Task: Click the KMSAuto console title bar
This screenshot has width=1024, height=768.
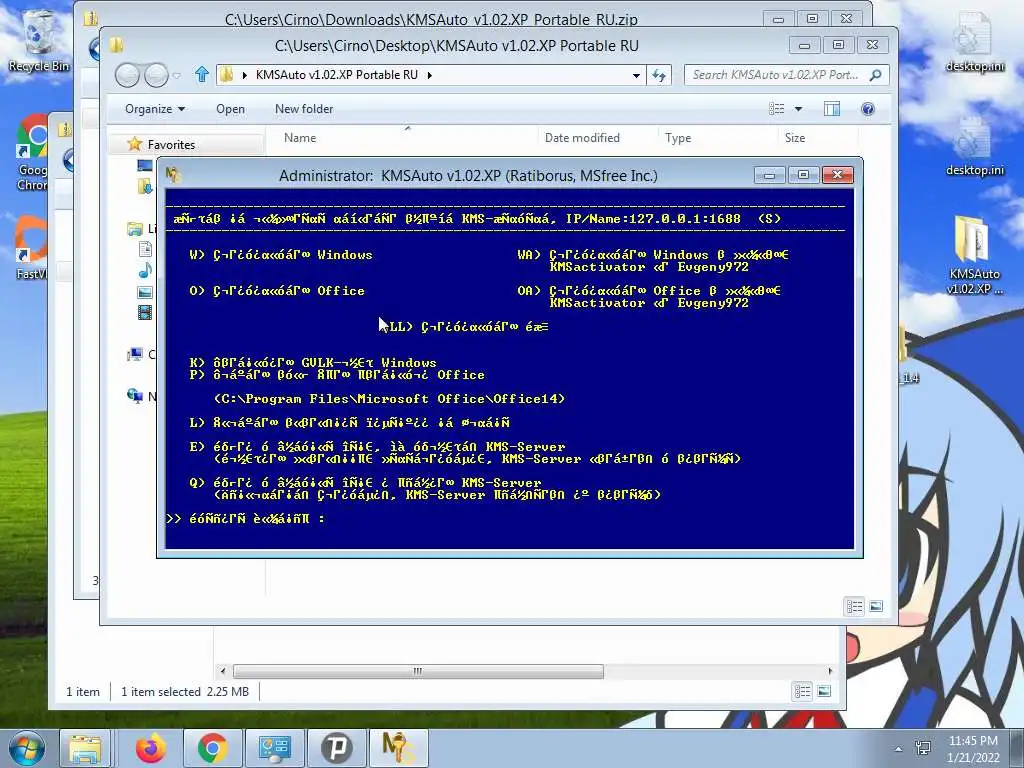Action: coord(468,176)
